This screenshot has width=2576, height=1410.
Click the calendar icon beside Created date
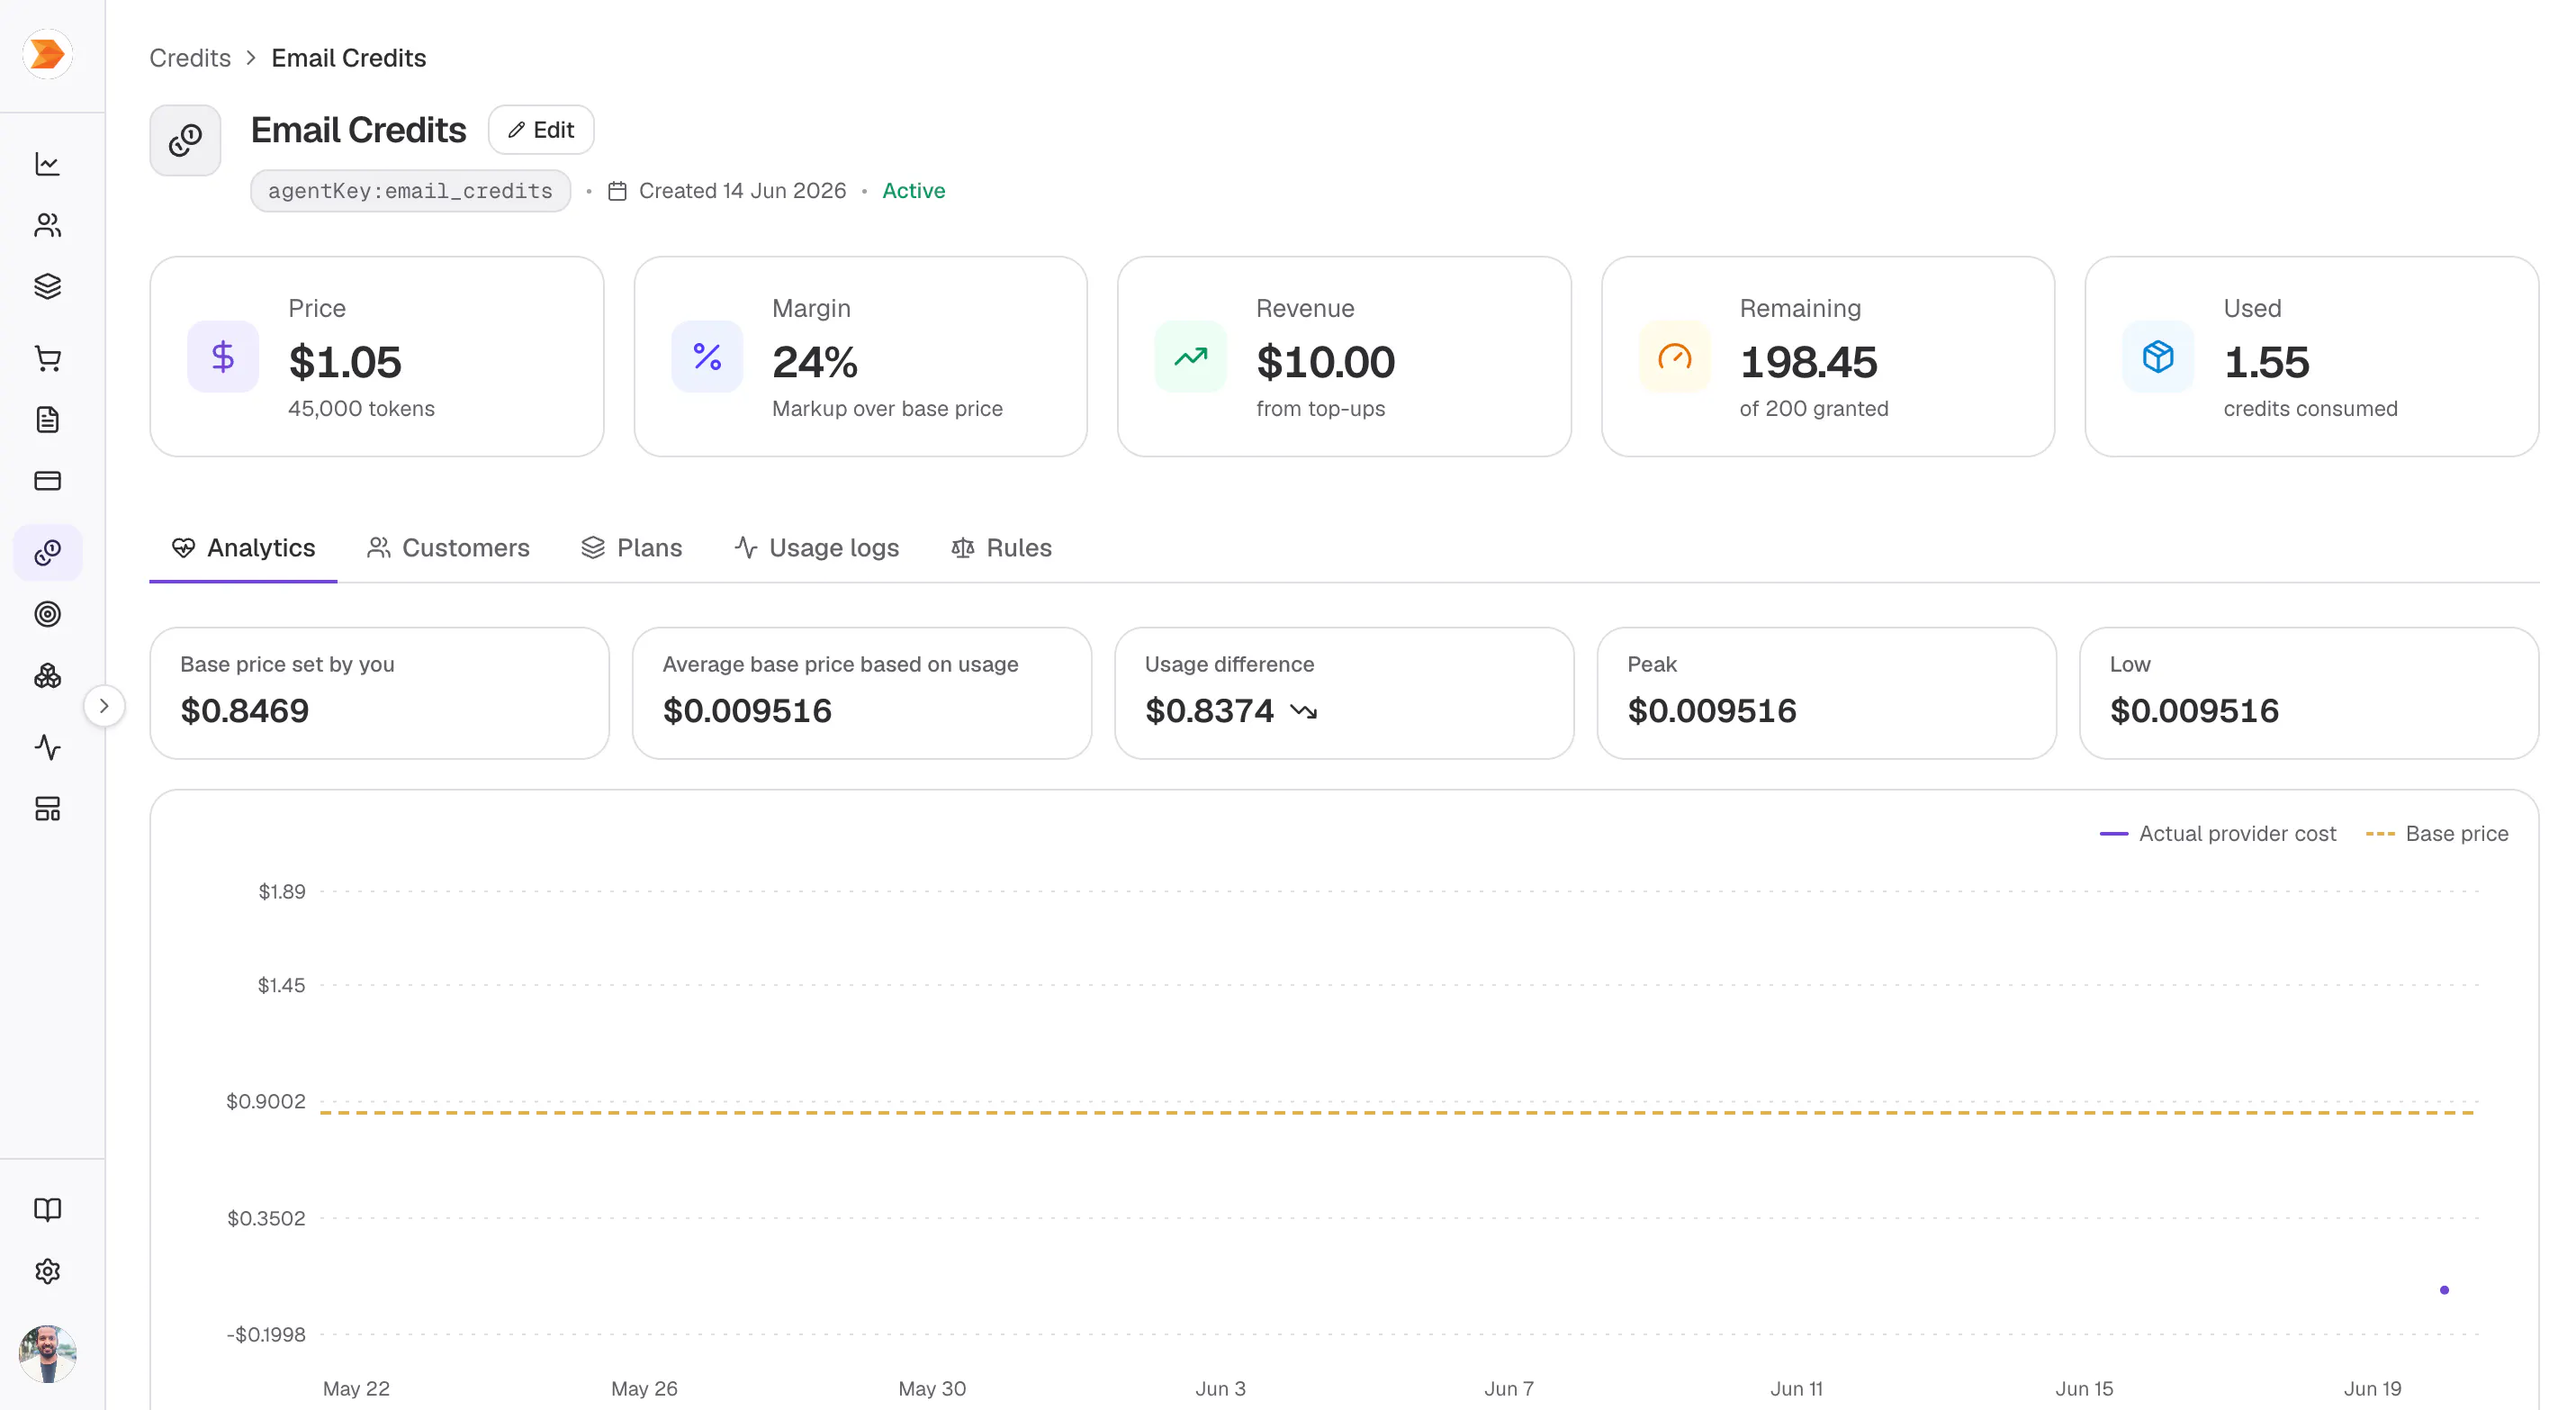click(x=618, y=191)
